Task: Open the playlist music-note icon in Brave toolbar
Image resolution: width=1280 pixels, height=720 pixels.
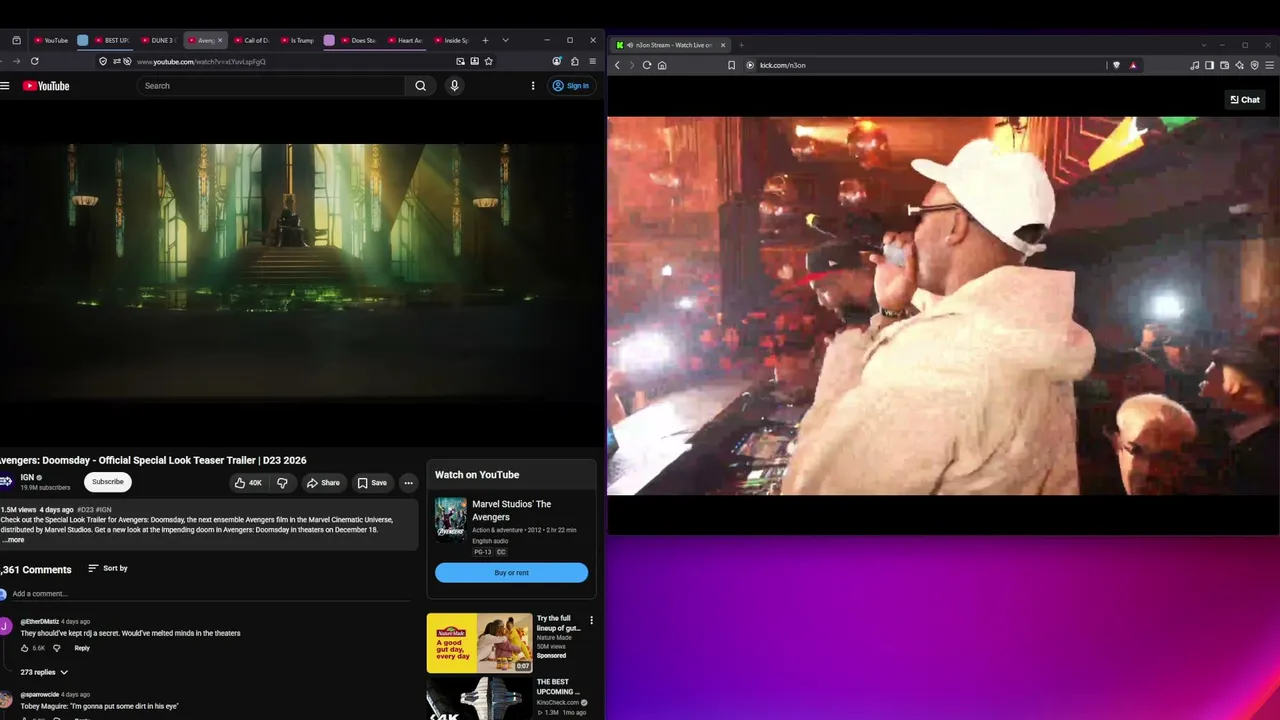Action: point(1194,65)
